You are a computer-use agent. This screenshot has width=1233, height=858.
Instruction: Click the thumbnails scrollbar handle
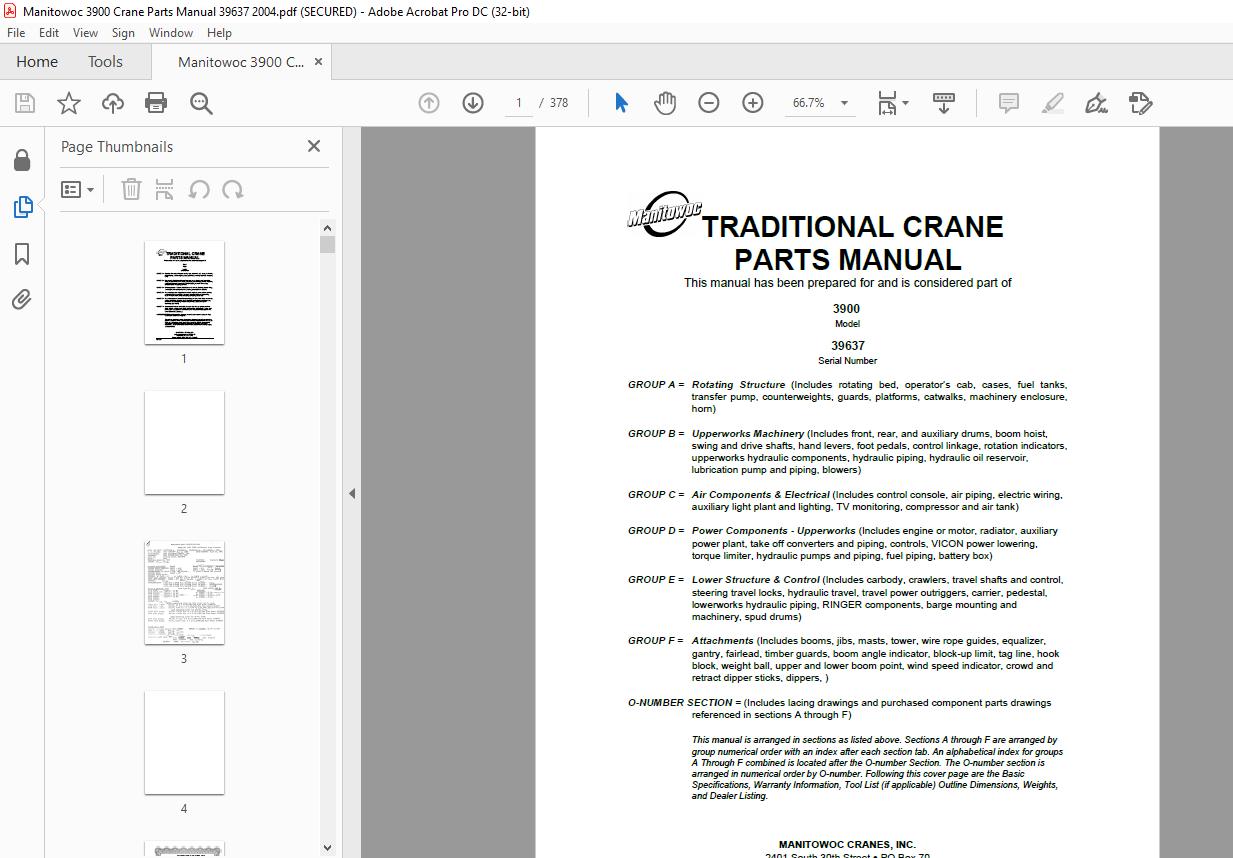tap(327, 245)
